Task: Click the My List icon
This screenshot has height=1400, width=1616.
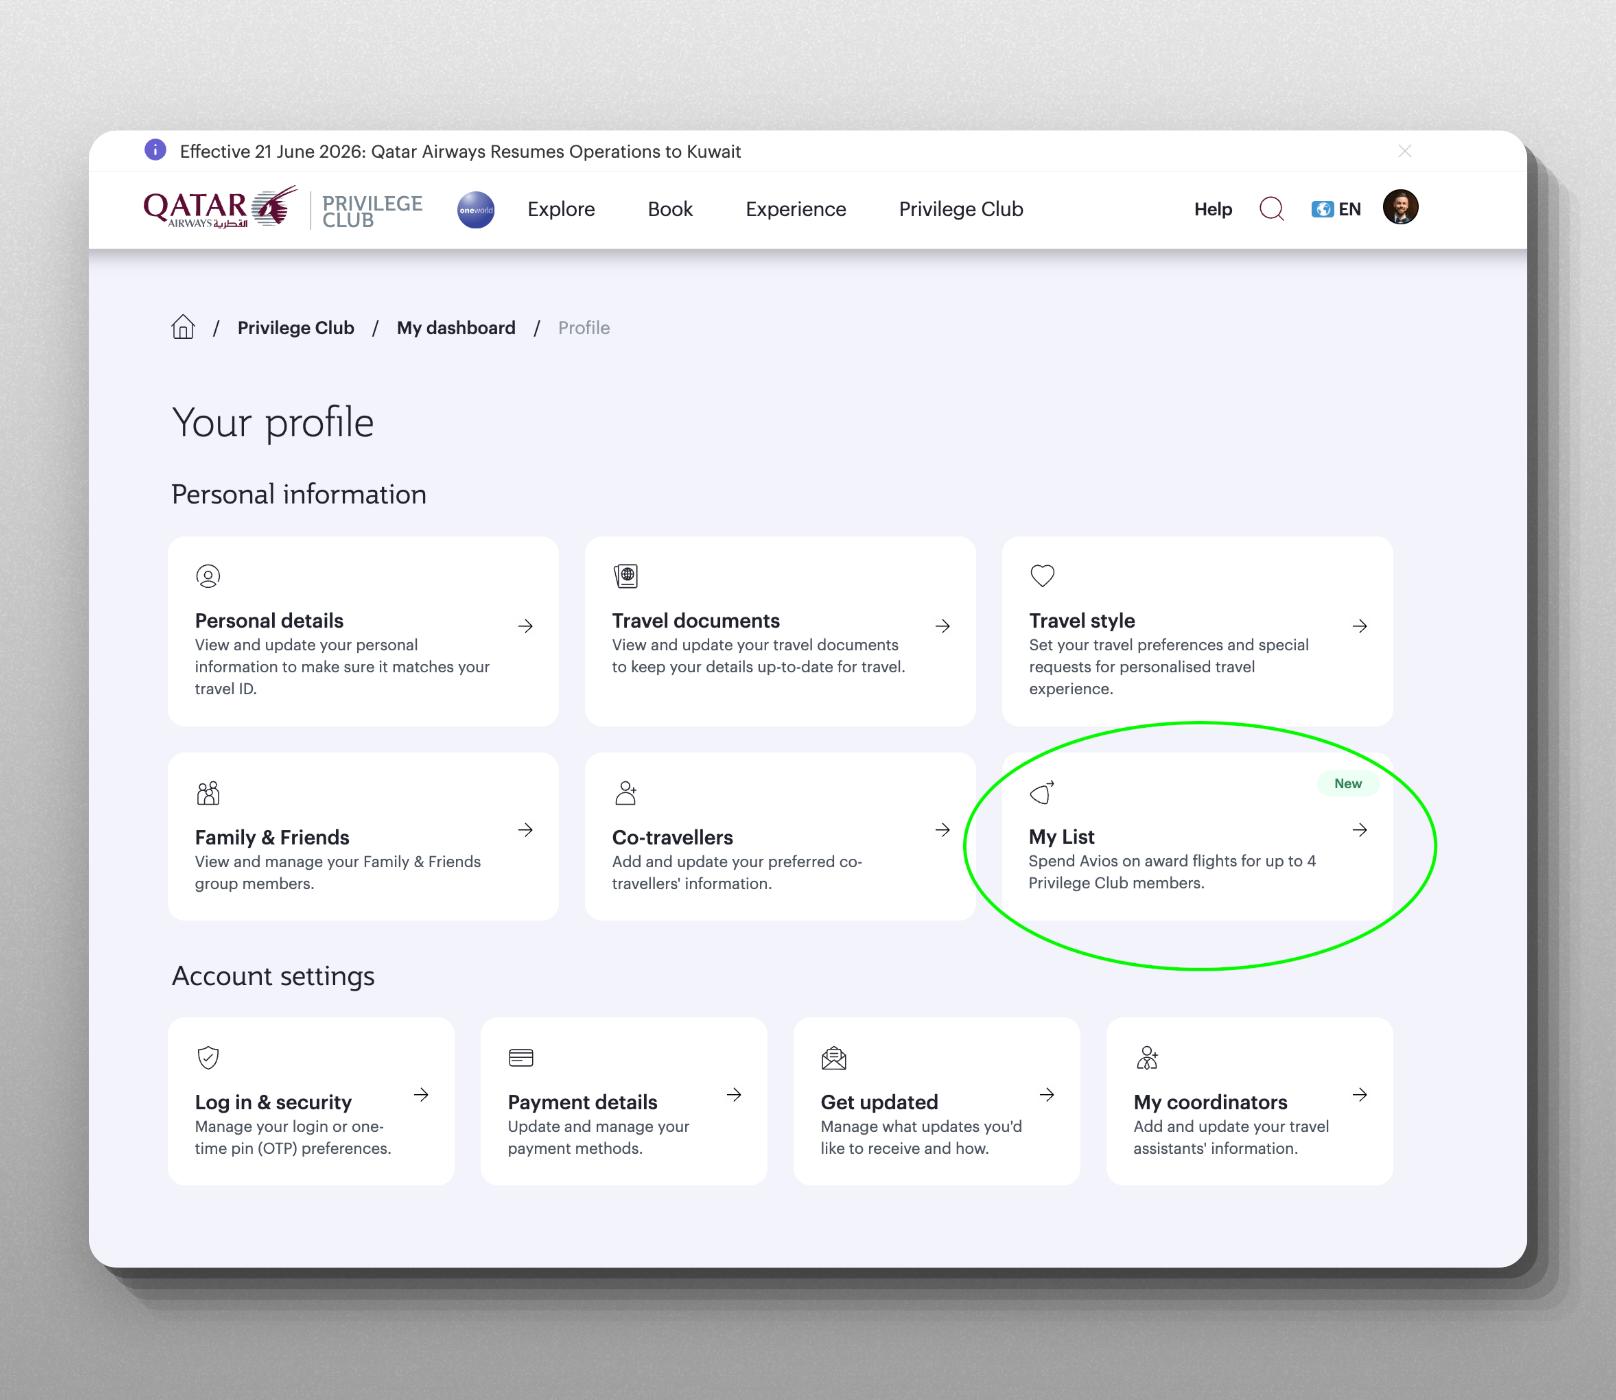Action: (x=1042, y=792)
